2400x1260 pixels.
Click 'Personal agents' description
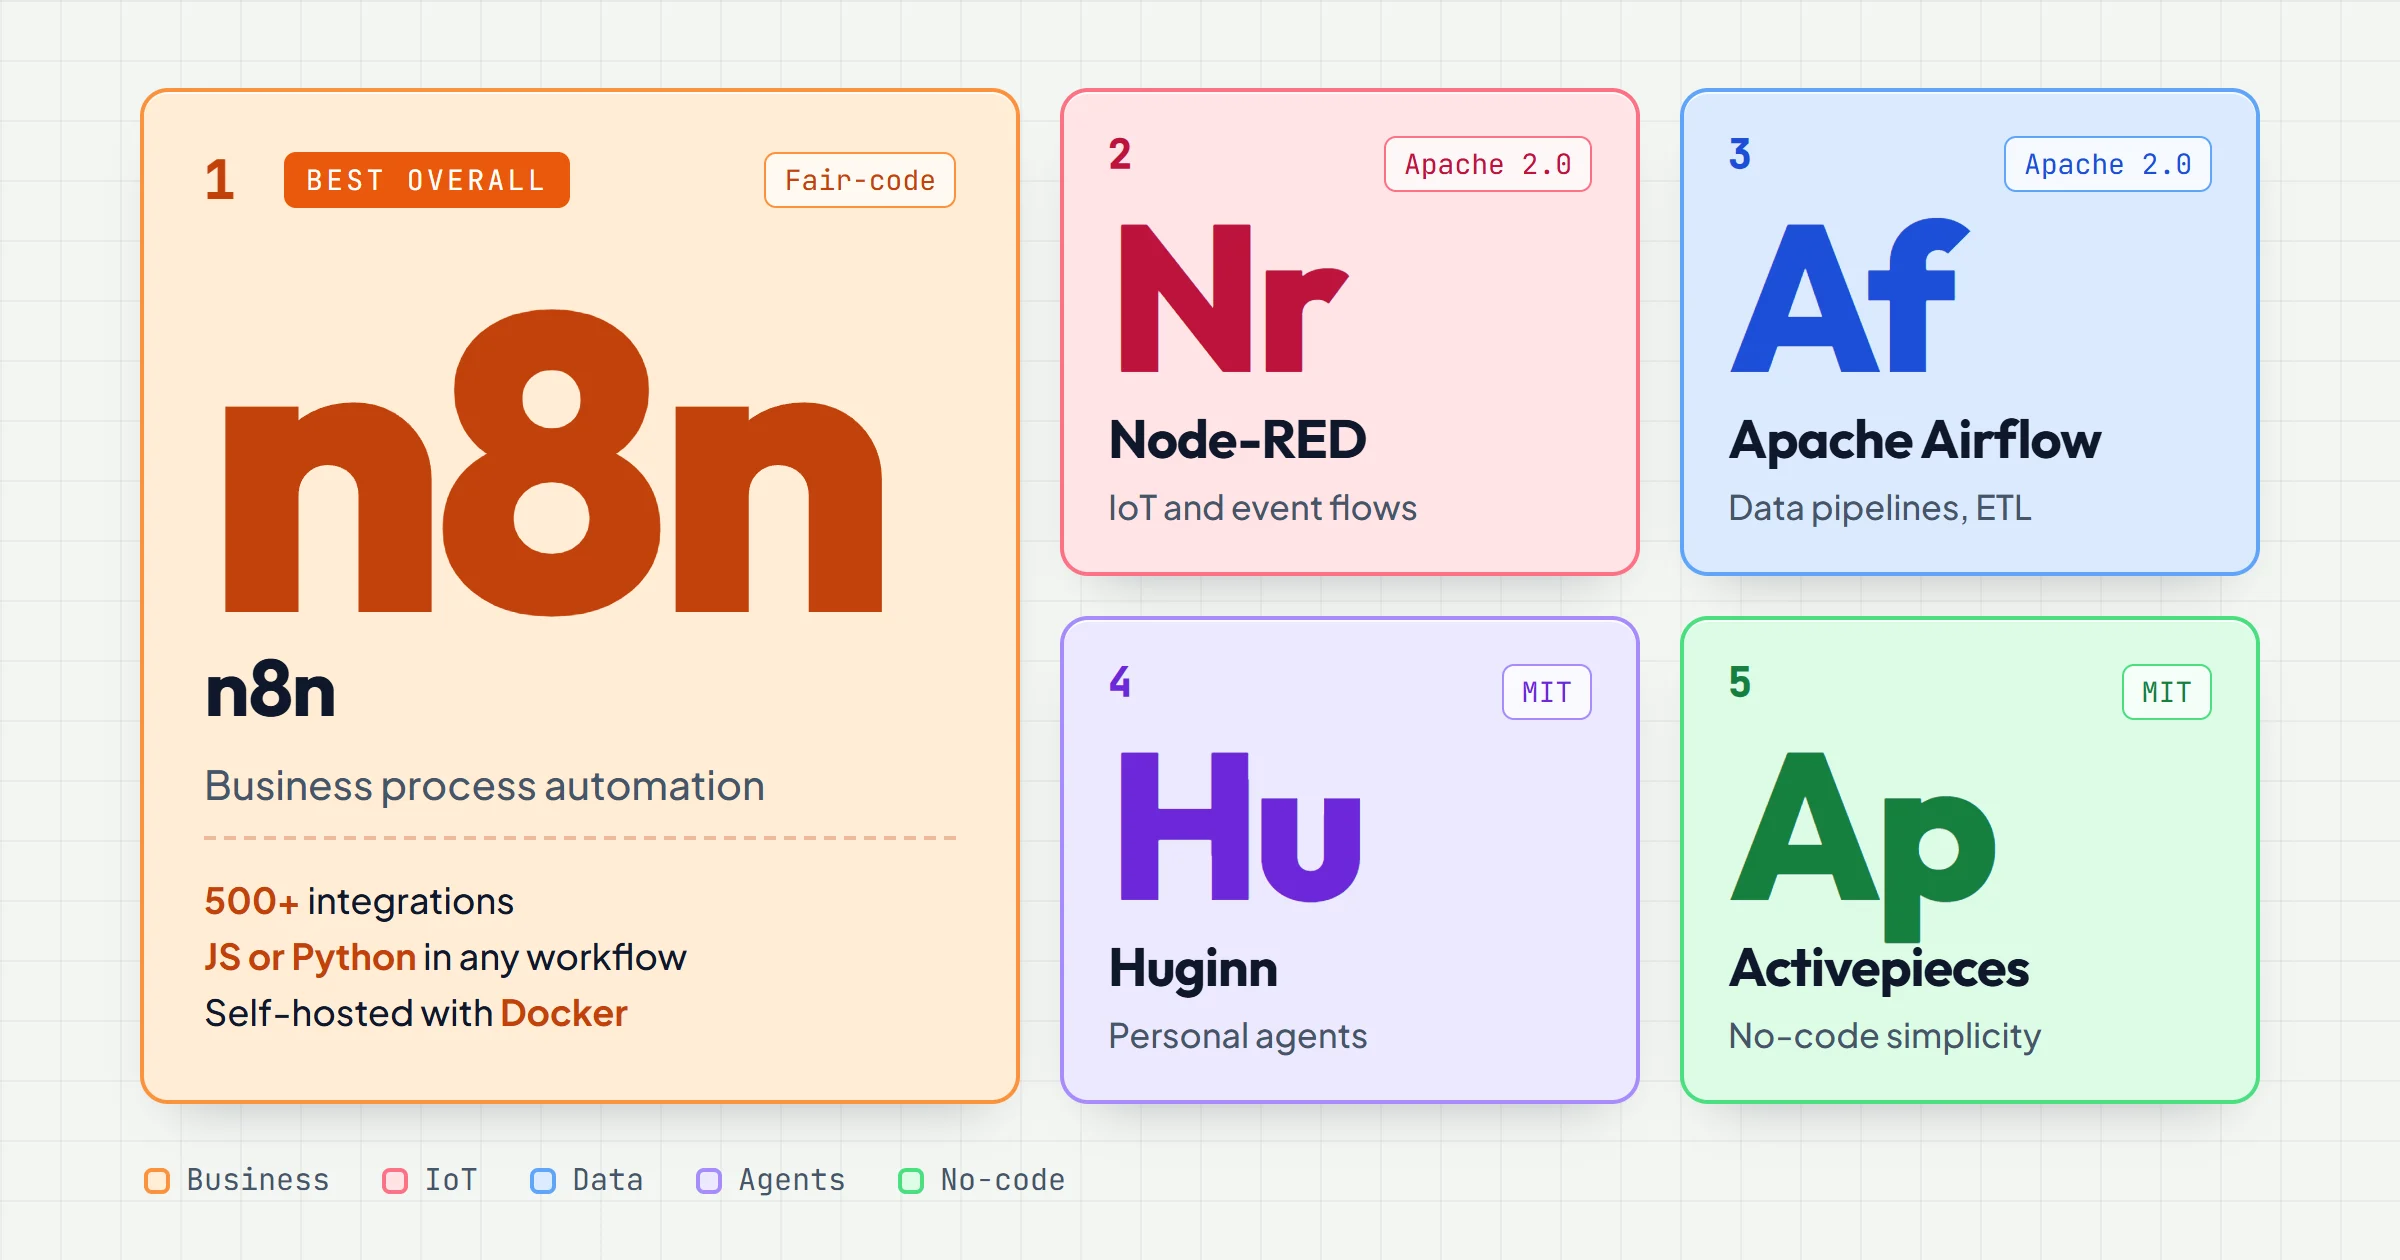(1237, 1037)
